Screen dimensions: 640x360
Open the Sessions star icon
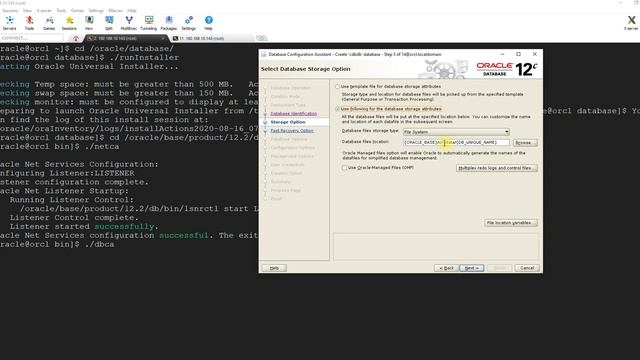(x=69, y=23)
